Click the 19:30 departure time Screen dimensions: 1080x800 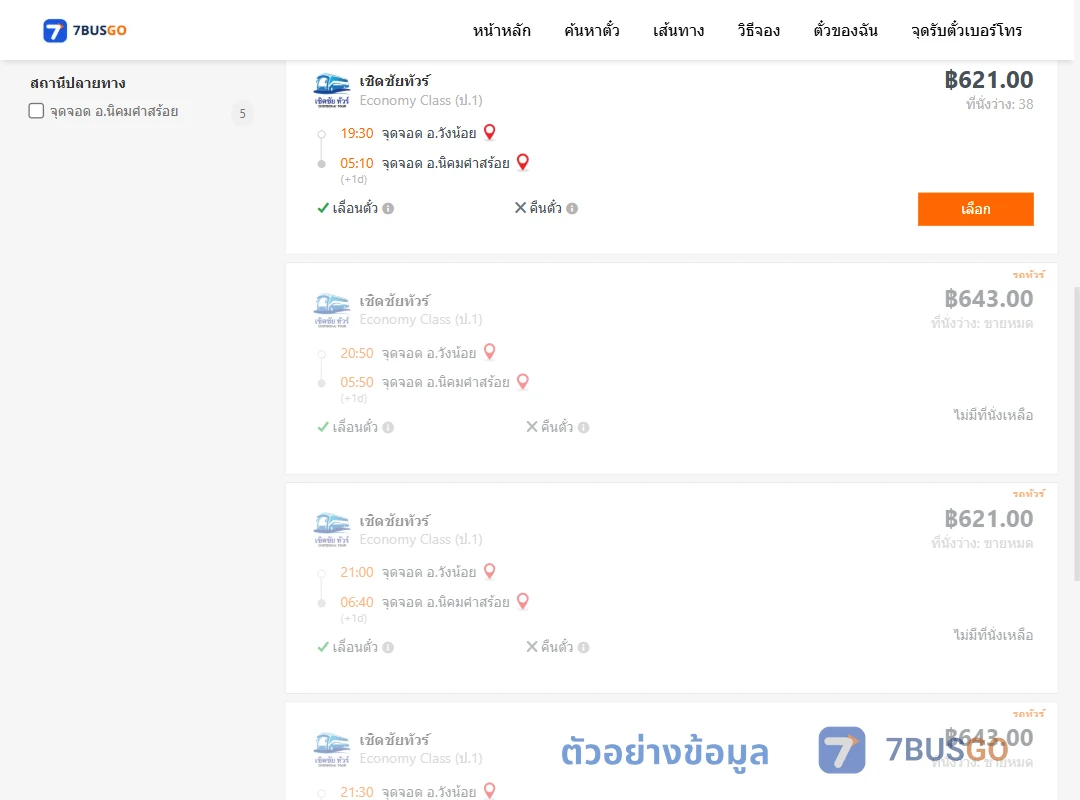tap(357, 133)
